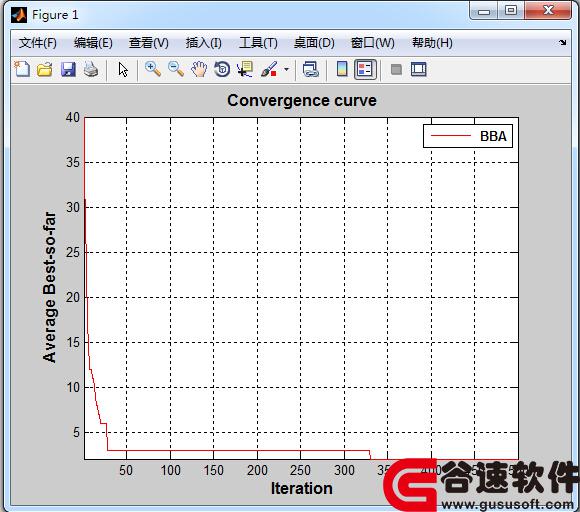Viewport: 580px width, 512px height.
Task: Click the y-axis tick label 40
Action: [x=72, y=118]
